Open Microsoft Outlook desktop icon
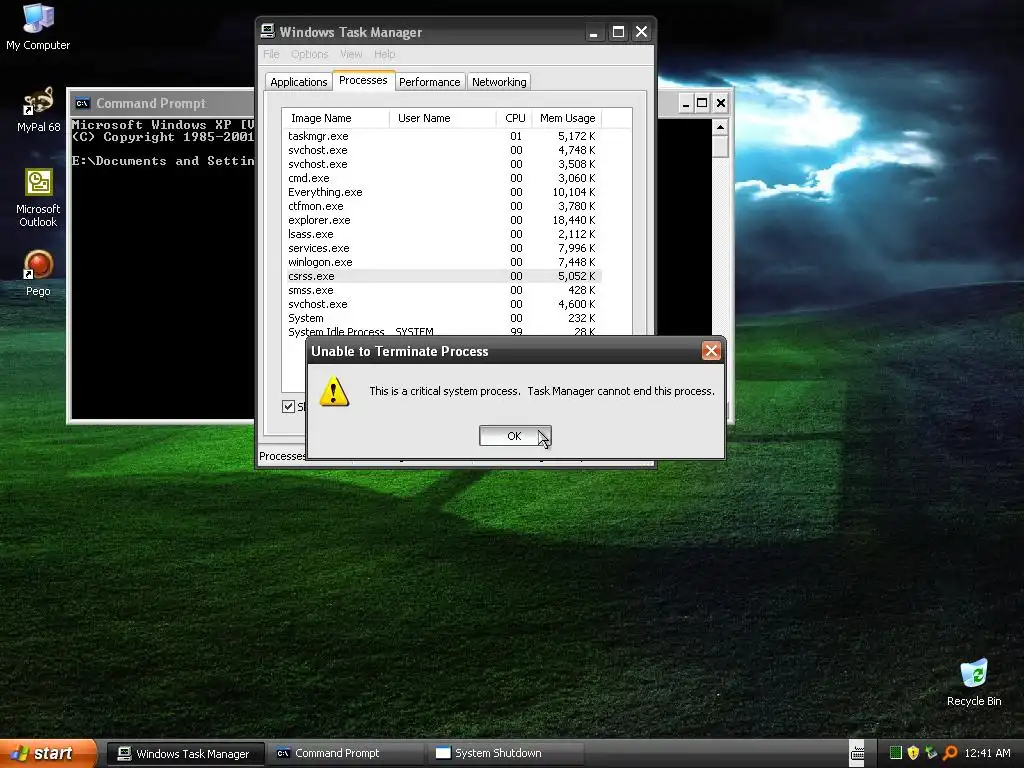This screenshot has width=1024, height=768. tap(38, 198)
